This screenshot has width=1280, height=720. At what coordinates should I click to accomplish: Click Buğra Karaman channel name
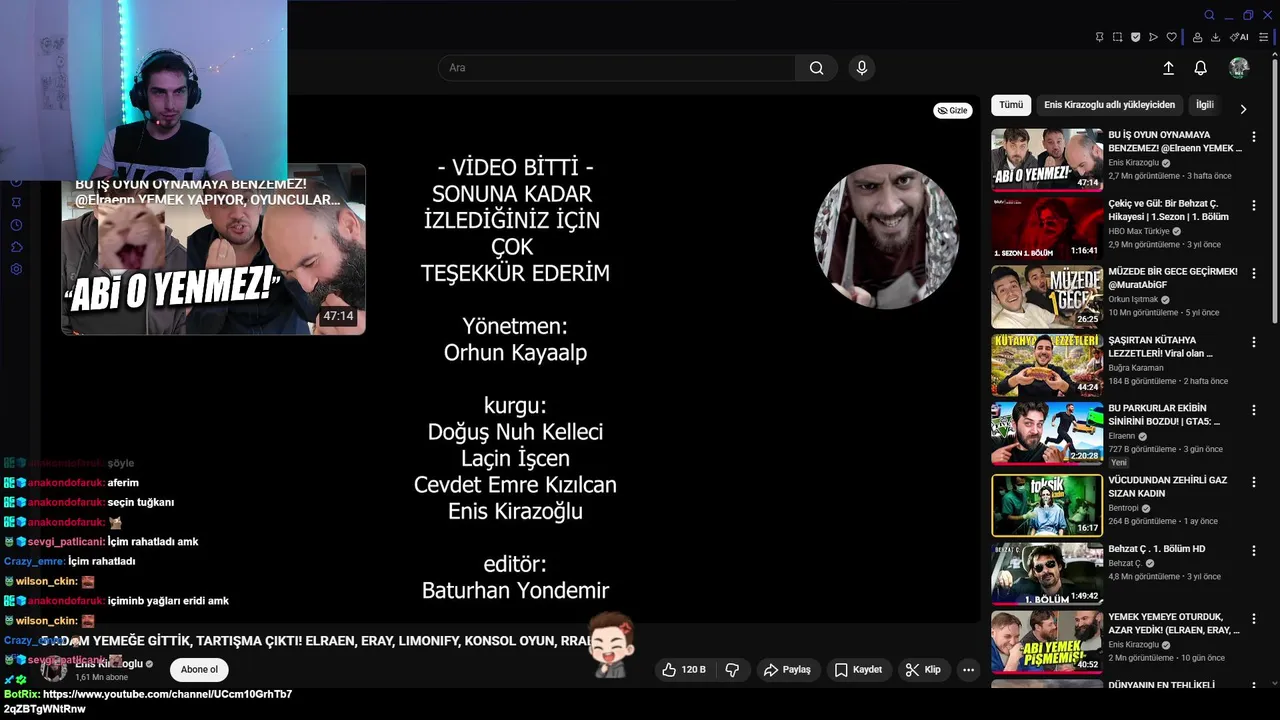[x=1136, y=368]
